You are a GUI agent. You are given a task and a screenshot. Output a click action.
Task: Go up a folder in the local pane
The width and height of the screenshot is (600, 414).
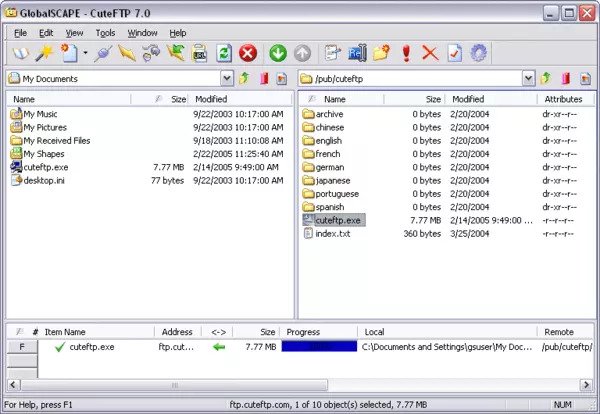coord(244,78)
